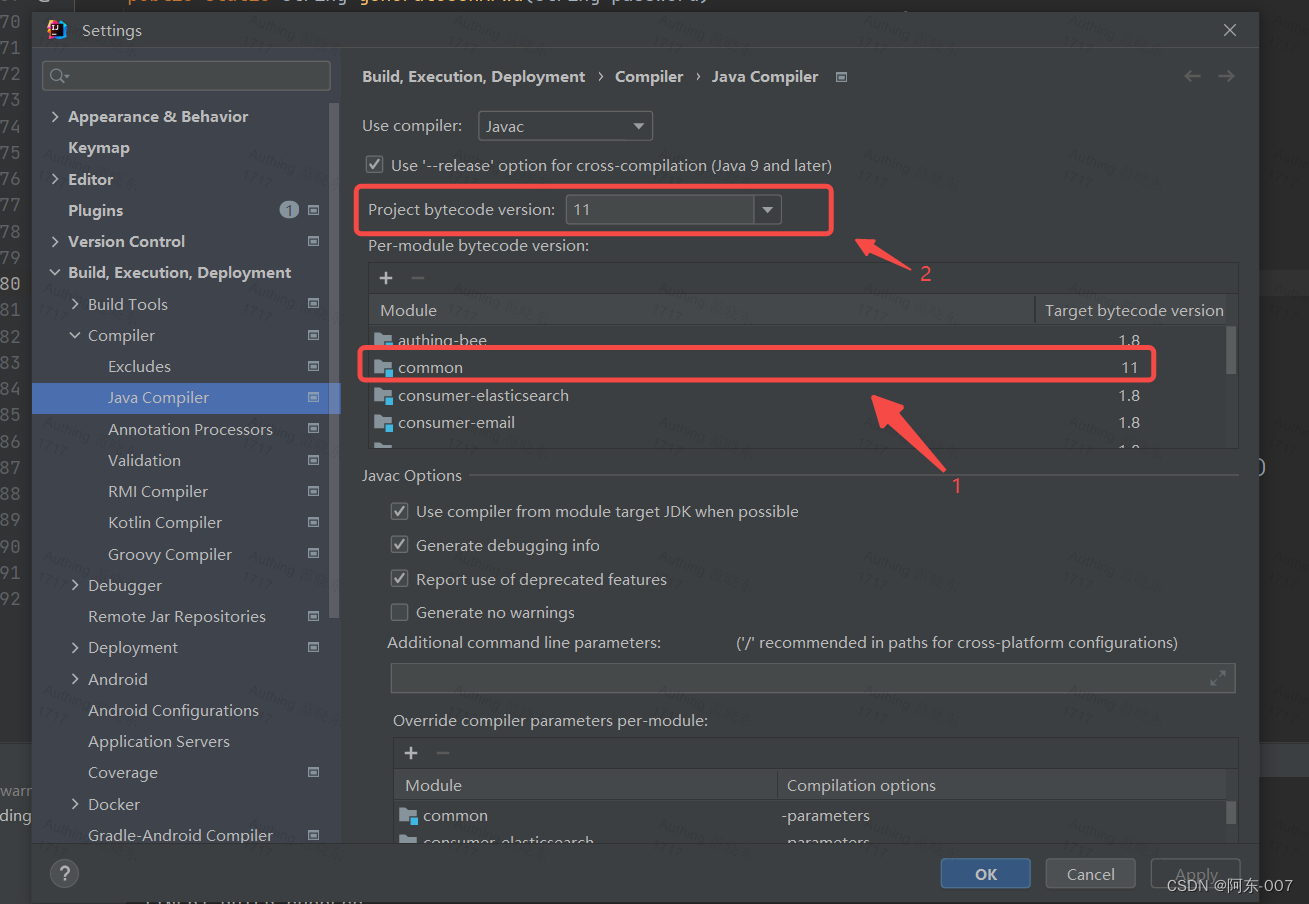Viewport: 1309px width, 904px height.
Task: Expand the Debugger tree node
Action: point(75,585)
